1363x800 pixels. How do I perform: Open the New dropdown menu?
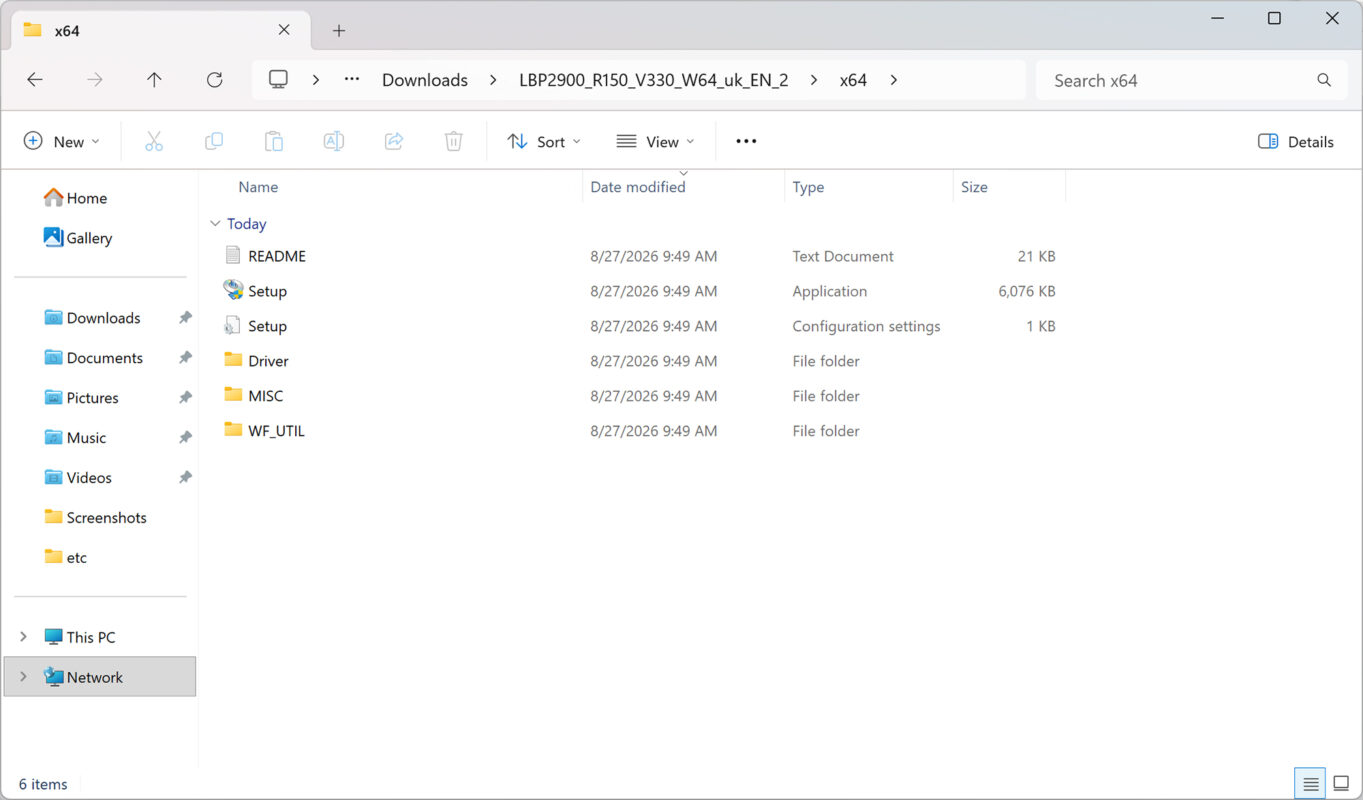pyautogui.click(x=62, y=142)
